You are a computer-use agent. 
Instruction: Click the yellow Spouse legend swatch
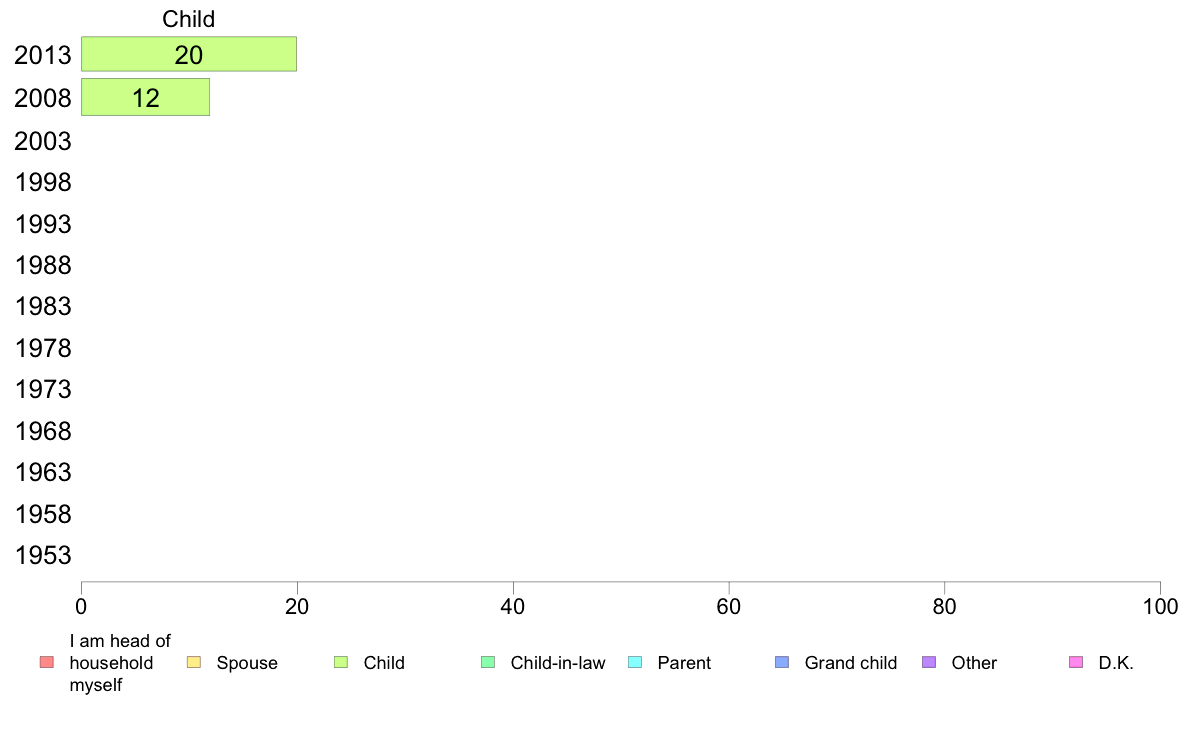click(x=194, y=662)
